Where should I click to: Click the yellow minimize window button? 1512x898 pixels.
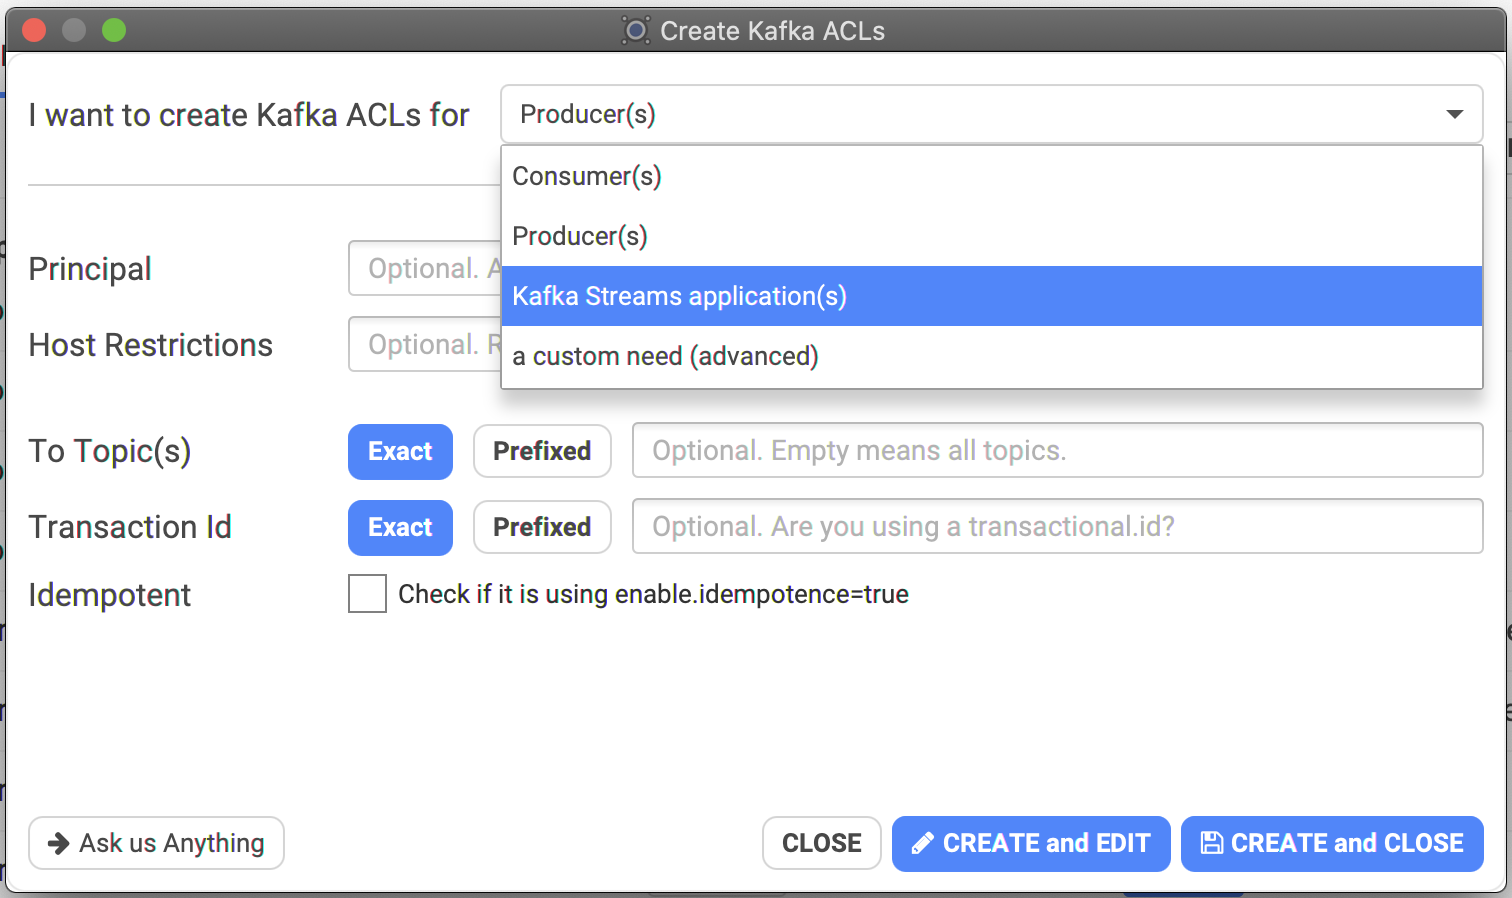point(74,30)
